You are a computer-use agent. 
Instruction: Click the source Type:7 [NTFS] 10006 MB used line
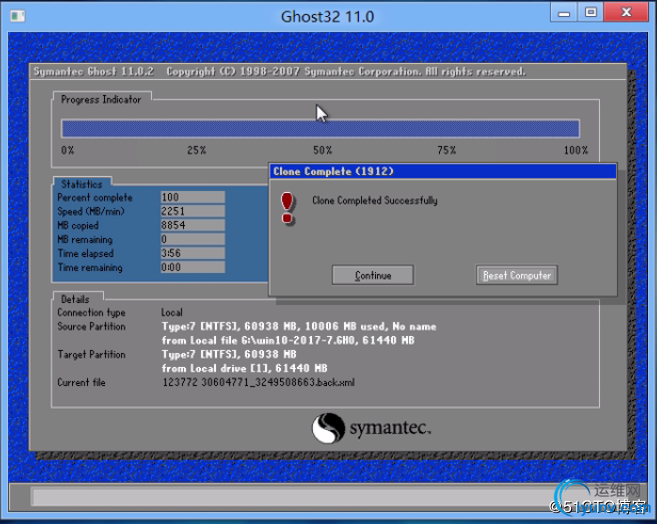pos(299,326)
